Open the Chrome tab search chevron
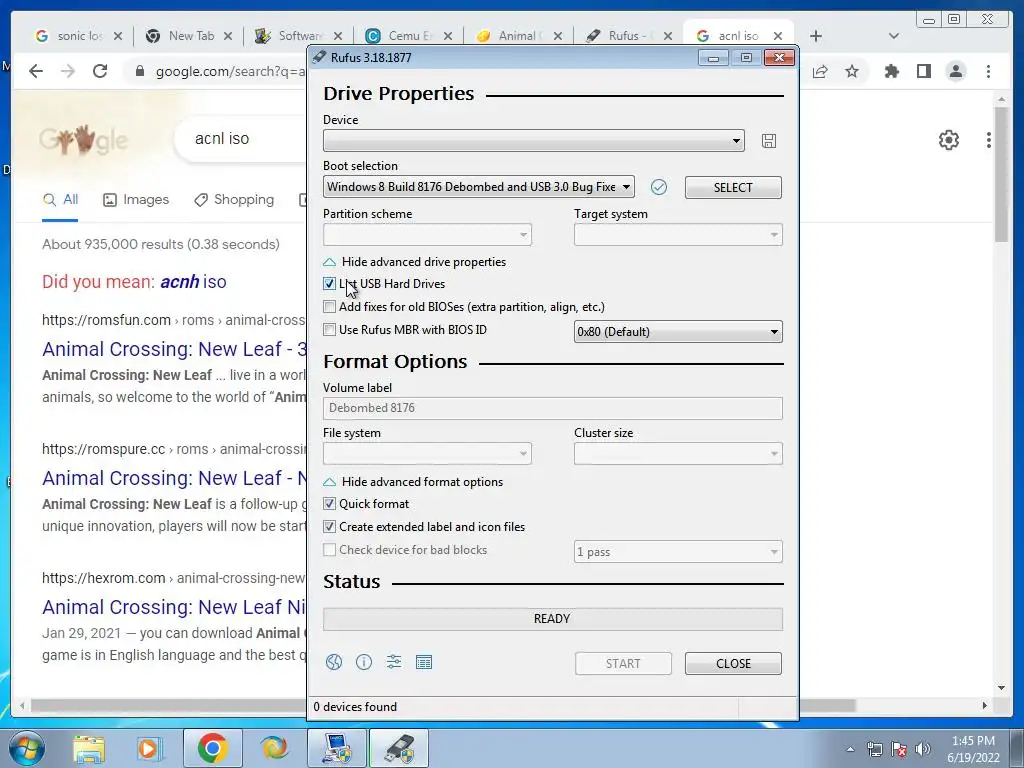 [x=894, y=36]
